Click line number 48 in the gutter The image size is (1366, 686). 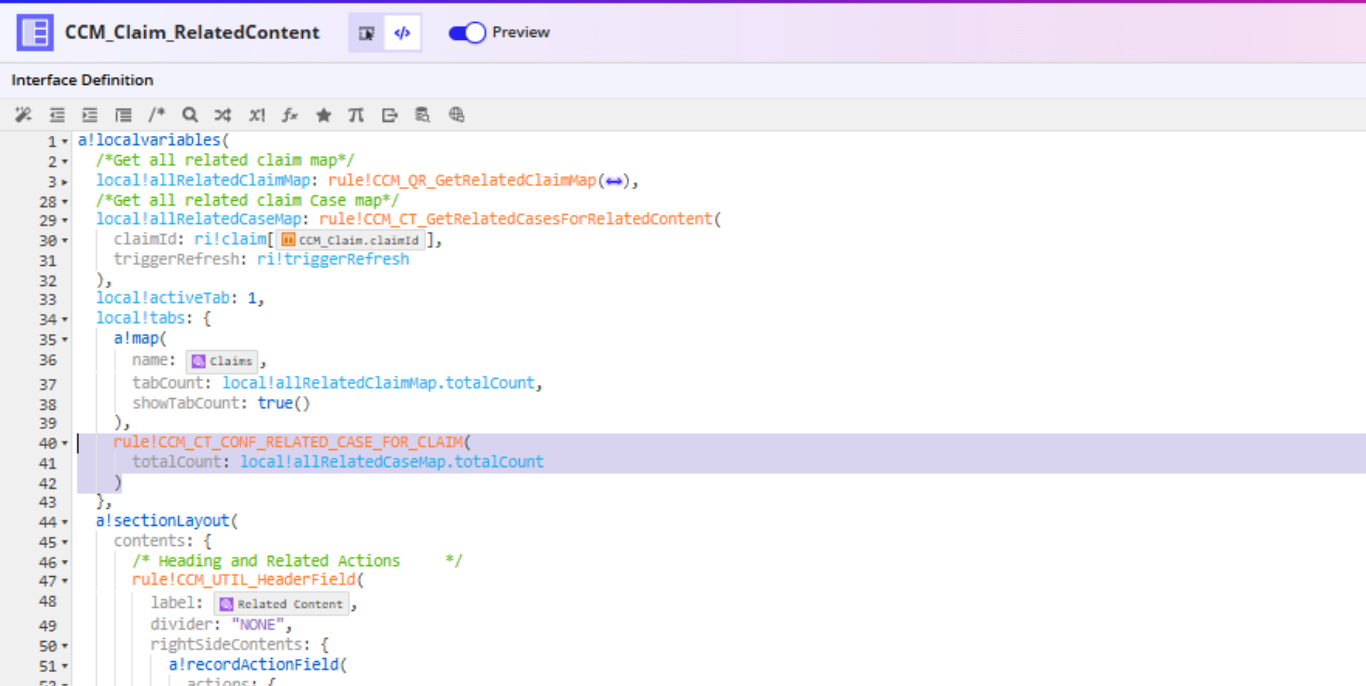[x=48, y=601]
